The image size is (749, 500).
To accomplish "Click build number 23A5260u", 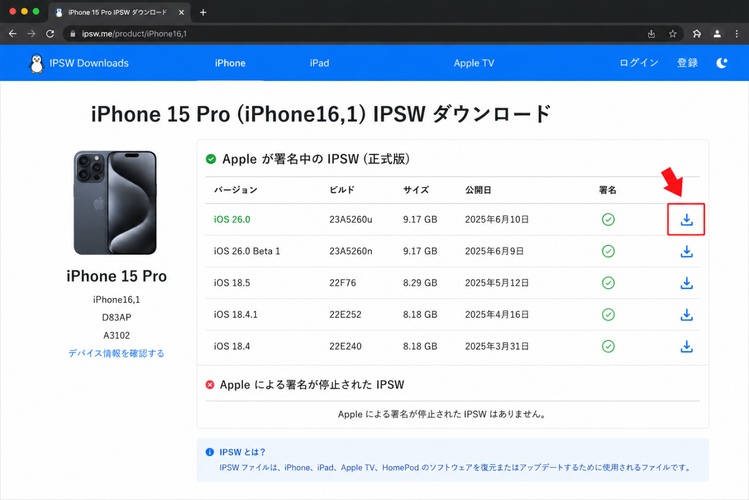I will coord(351,220).
